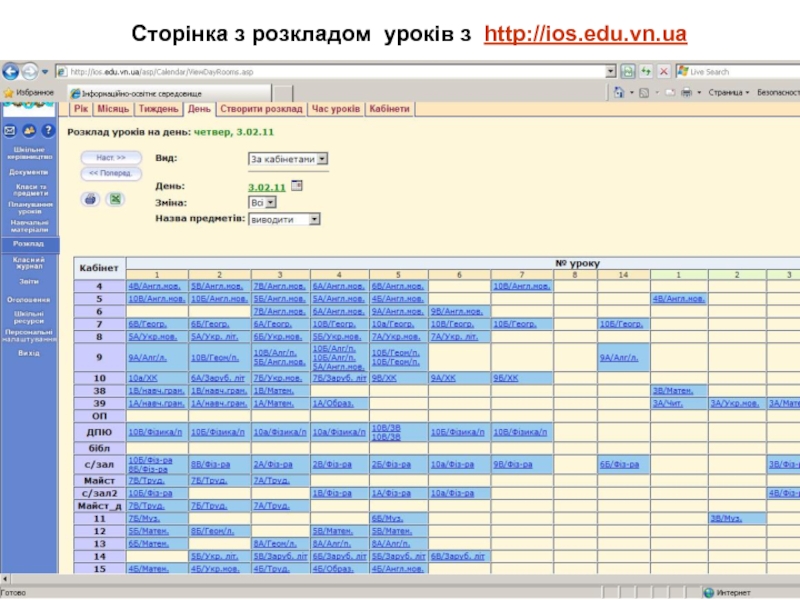Image resolution: width=800 pixels, height=600 pixels.
Task: Click the Read Mail icon in command bar
Action: pyautogui.click(x=670, y=92)
